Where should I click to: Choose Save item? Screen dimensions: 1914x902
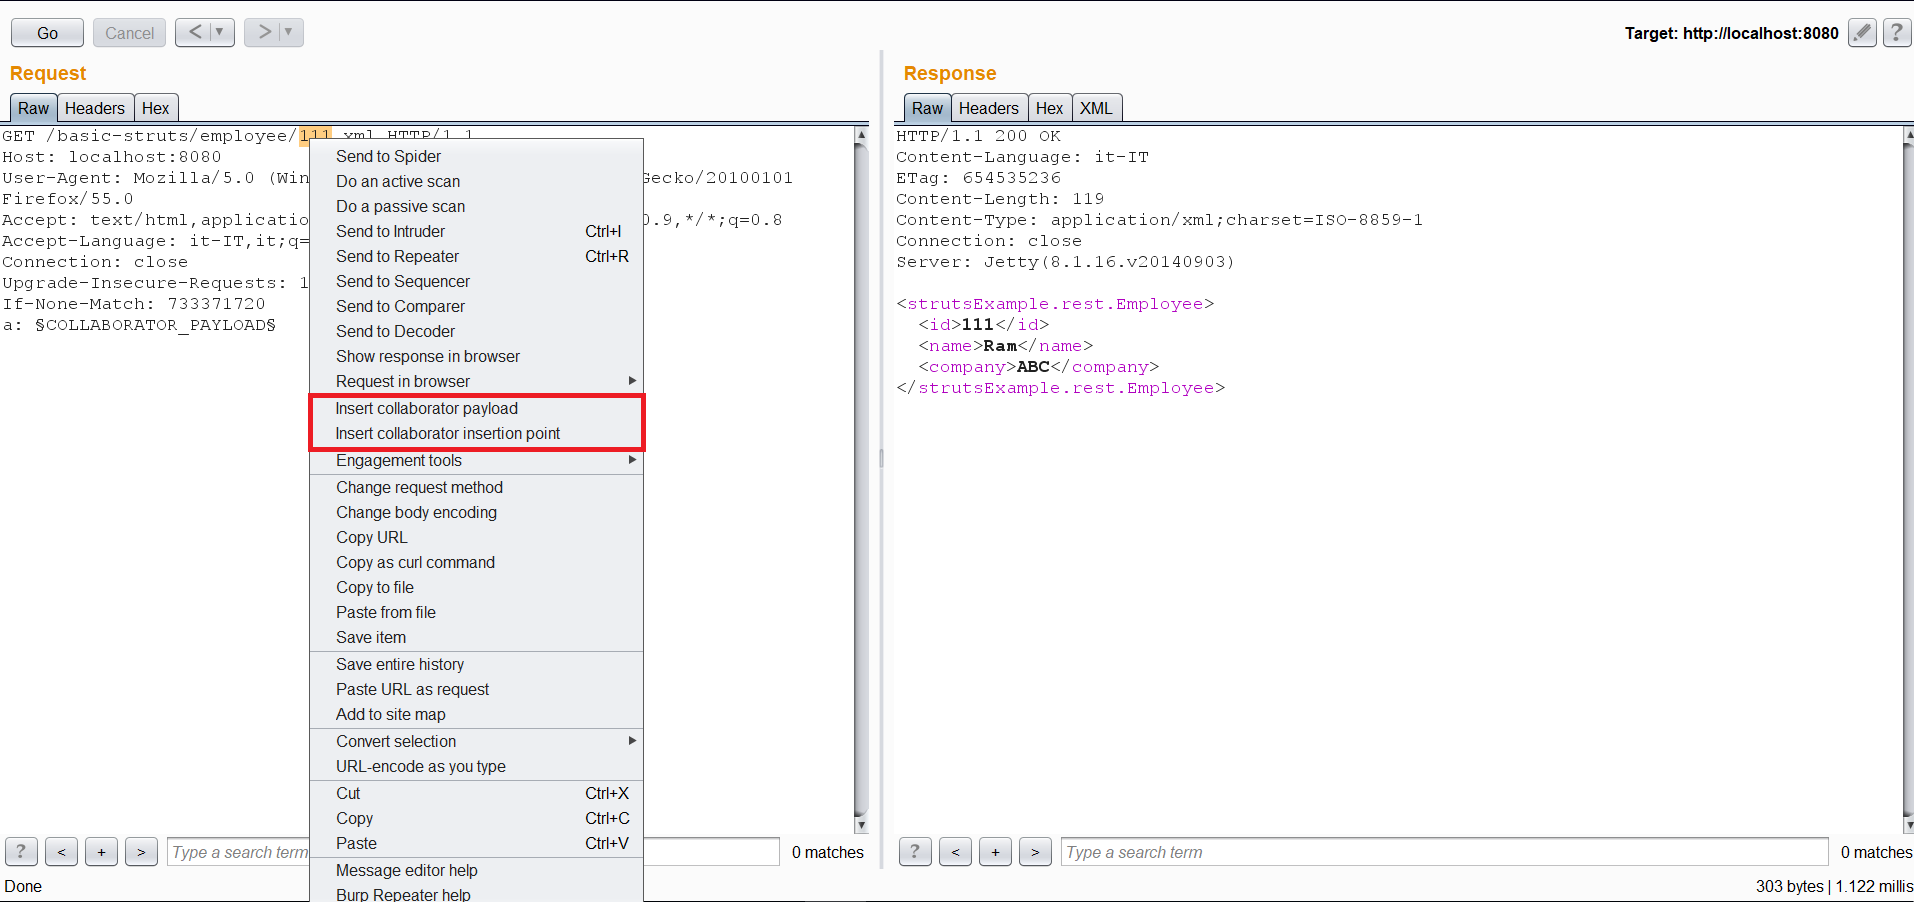(x=476, y=637)
